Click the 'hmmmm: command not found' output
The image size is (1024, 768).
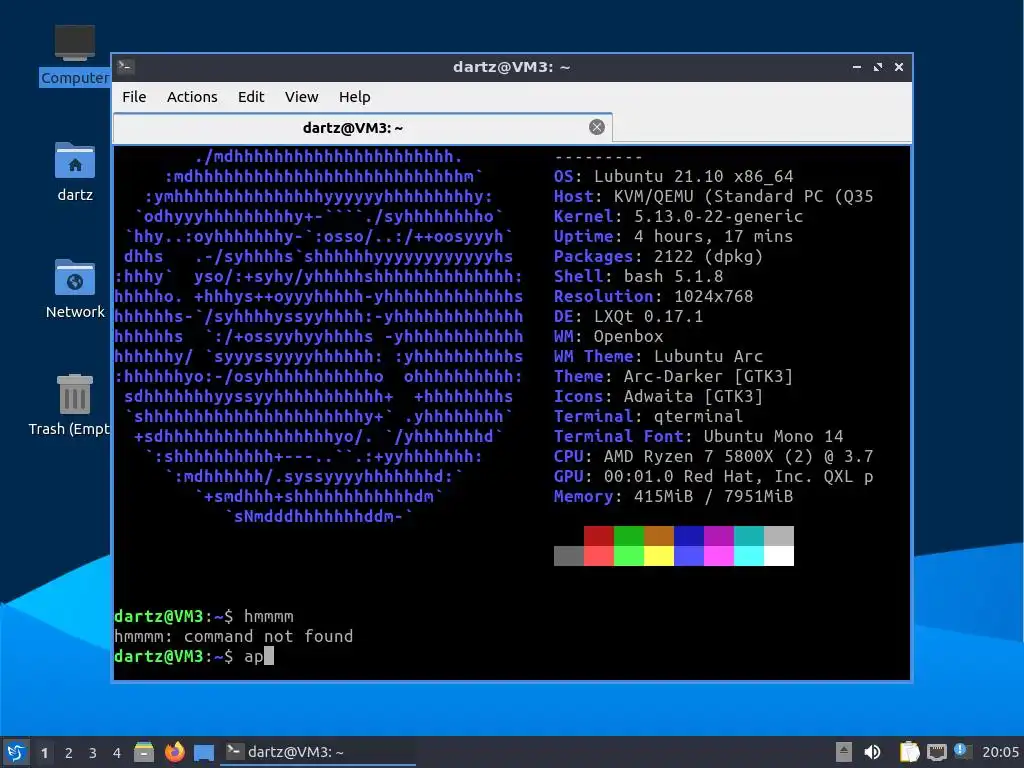coord(234,636)
